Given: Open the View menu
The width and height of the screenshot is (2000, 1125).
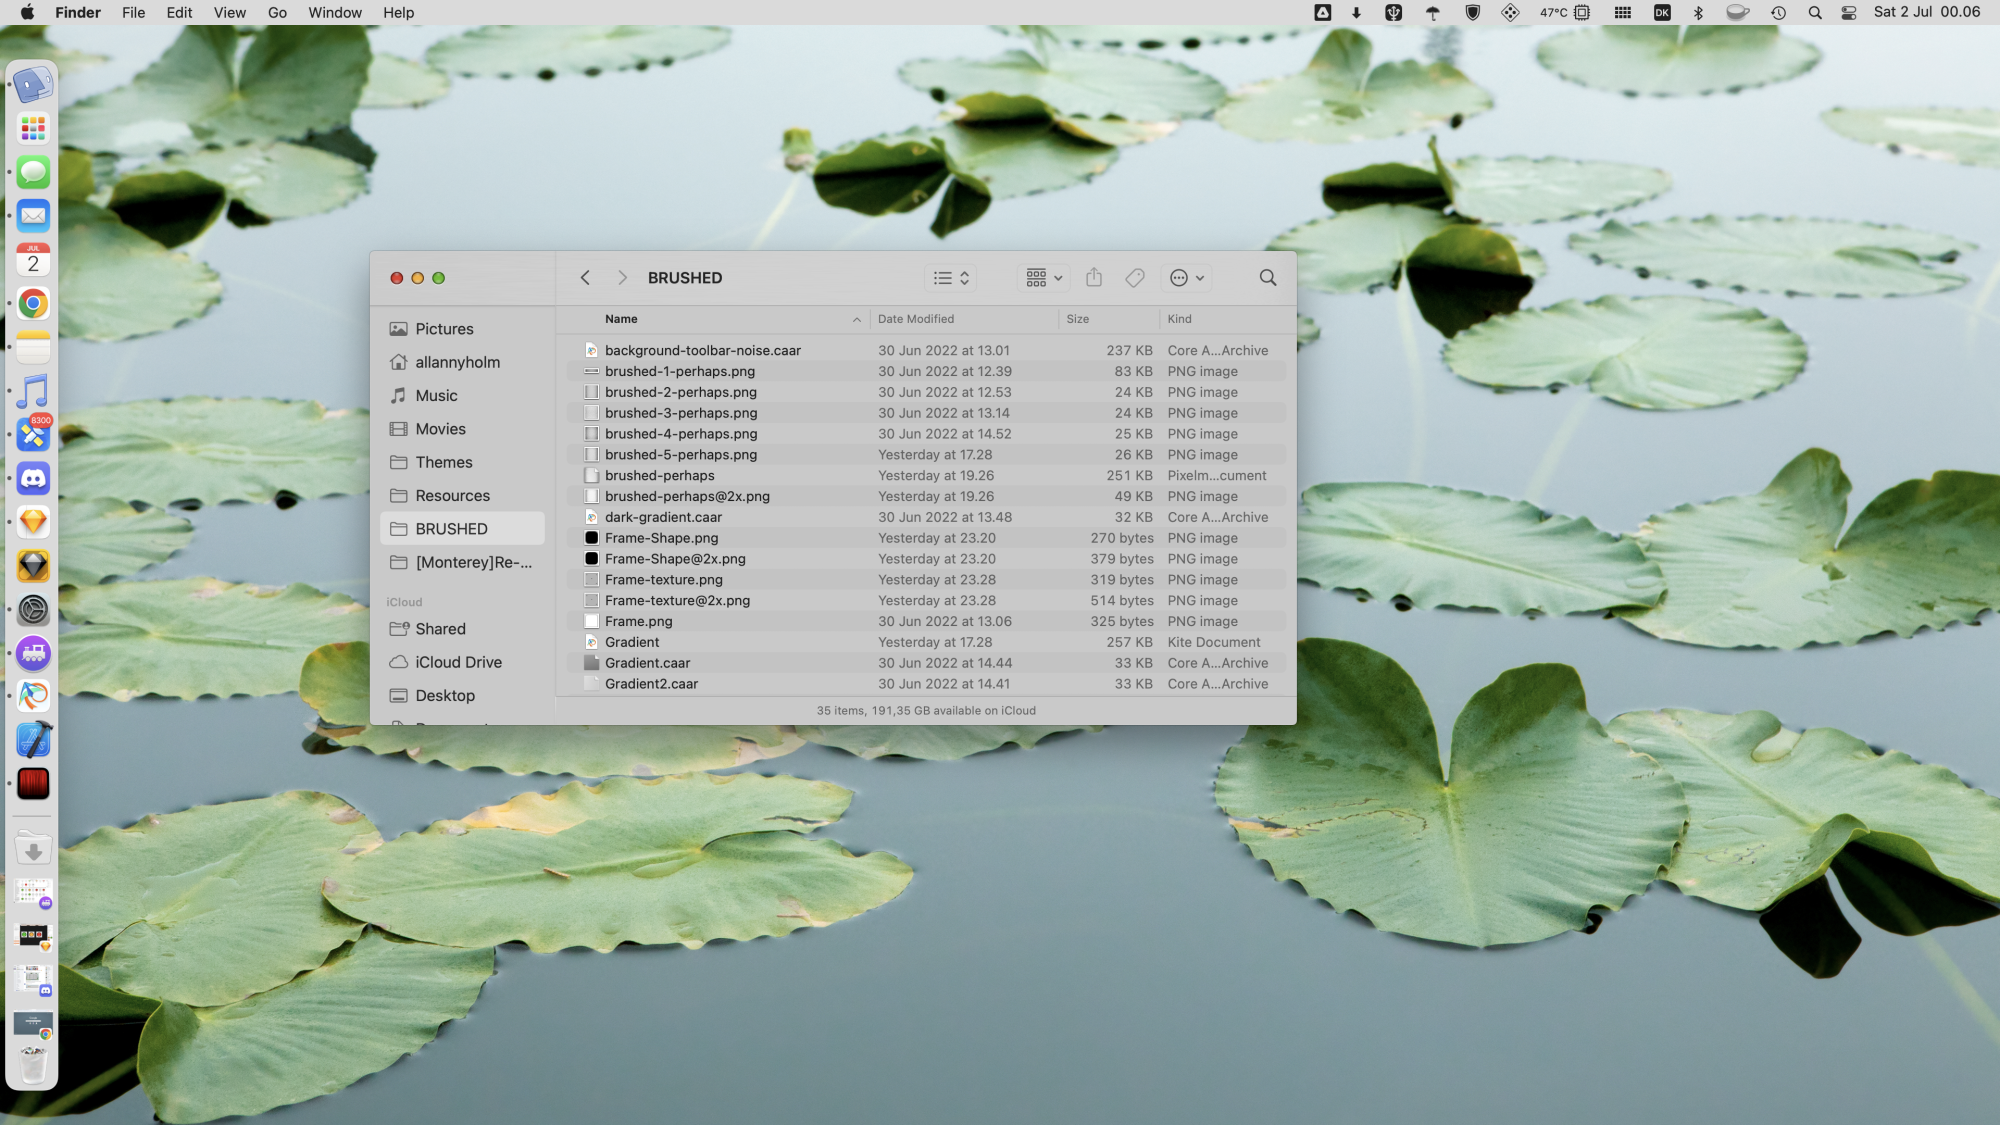Looking at the screenshot, I should [229, 13].
